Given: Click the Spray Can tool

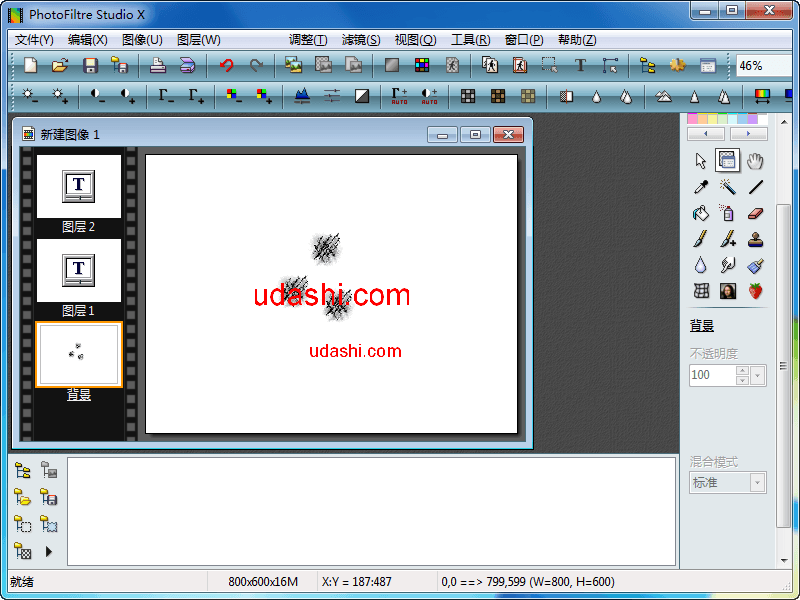Looking at the screenshot, I should [x=728, y=213].
